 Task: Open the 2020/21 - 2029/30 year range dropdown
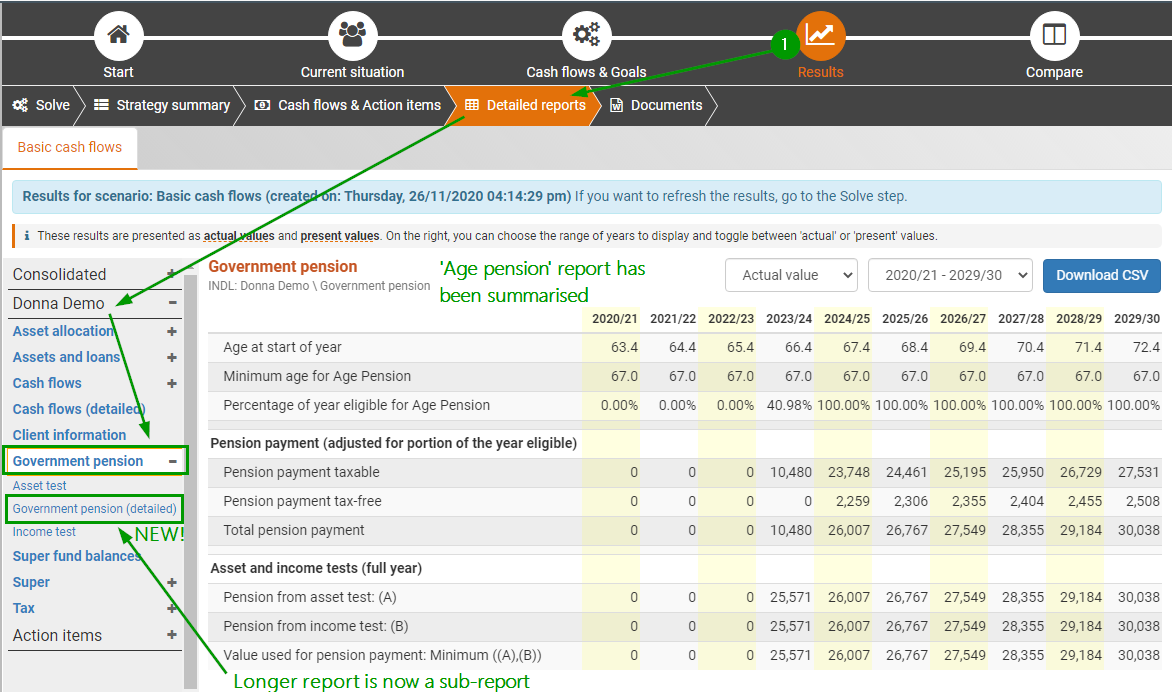point(949,275)
